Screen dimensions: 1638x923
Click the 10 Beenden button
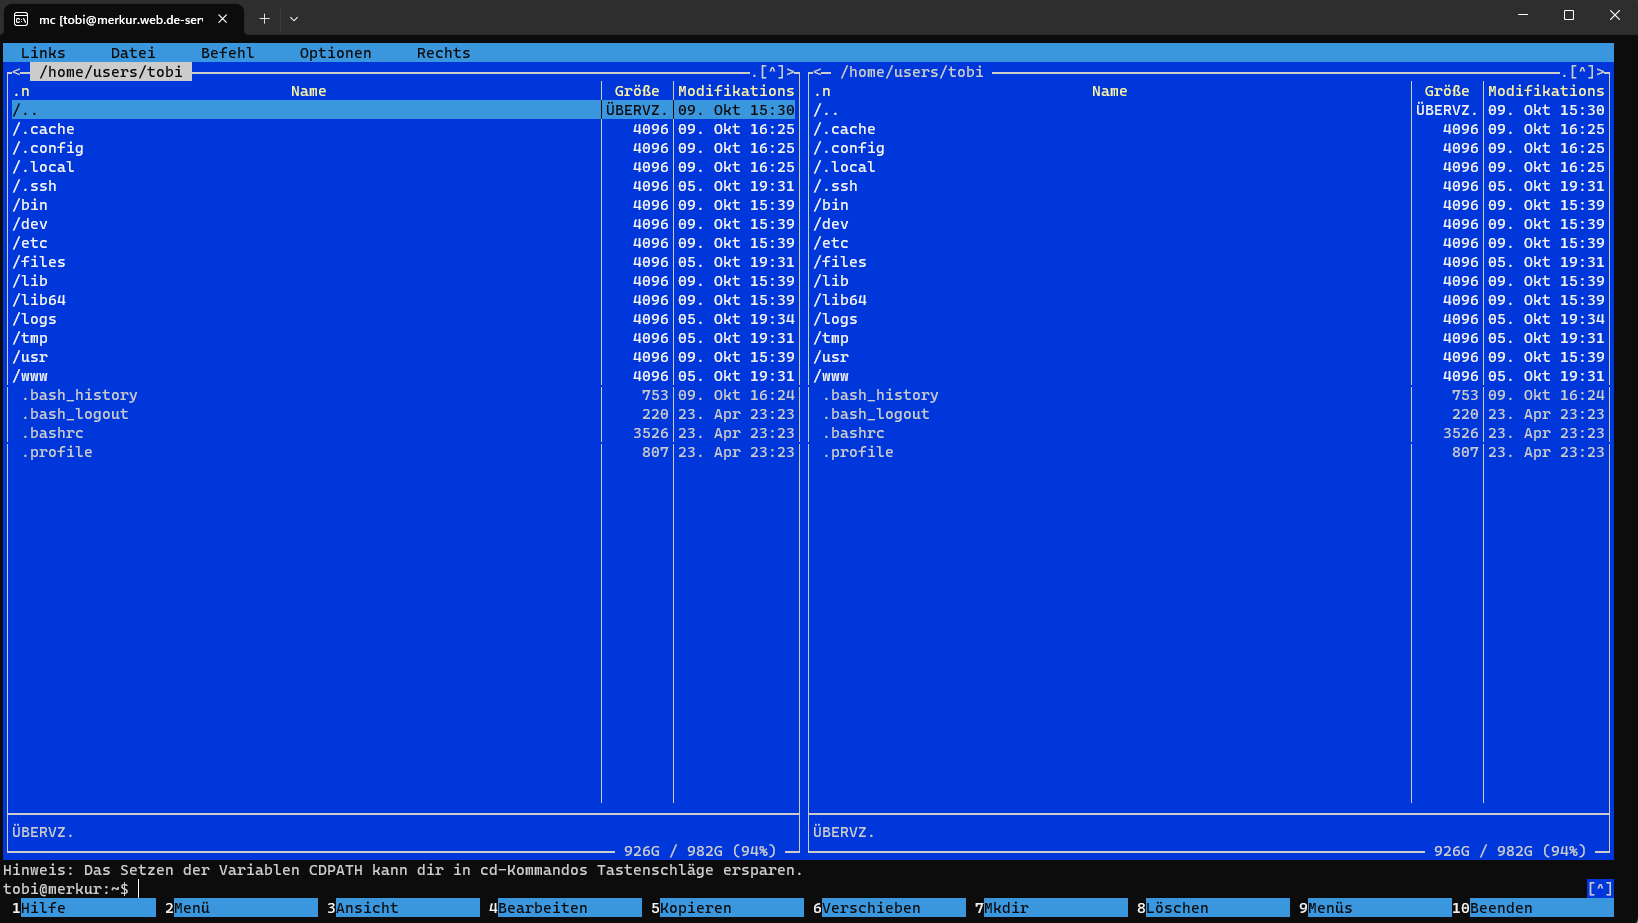pos(1500,908)
